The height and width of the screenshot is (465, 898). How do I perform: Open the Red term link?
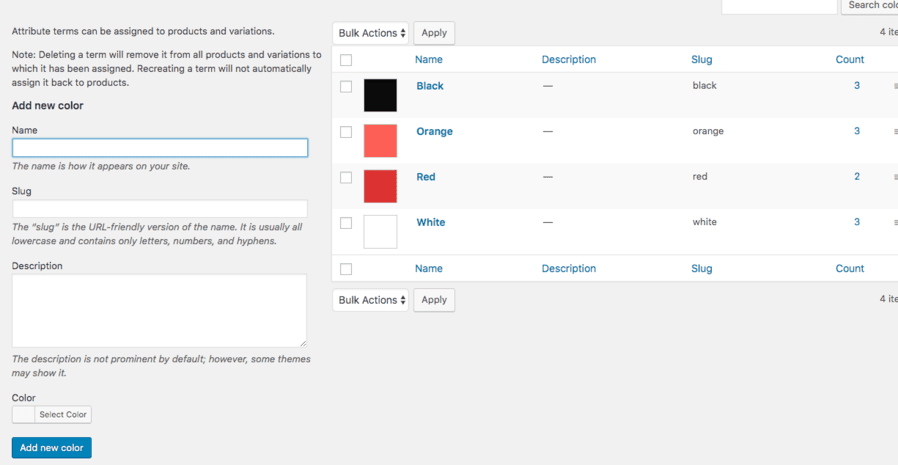click(x=426, y=177)
